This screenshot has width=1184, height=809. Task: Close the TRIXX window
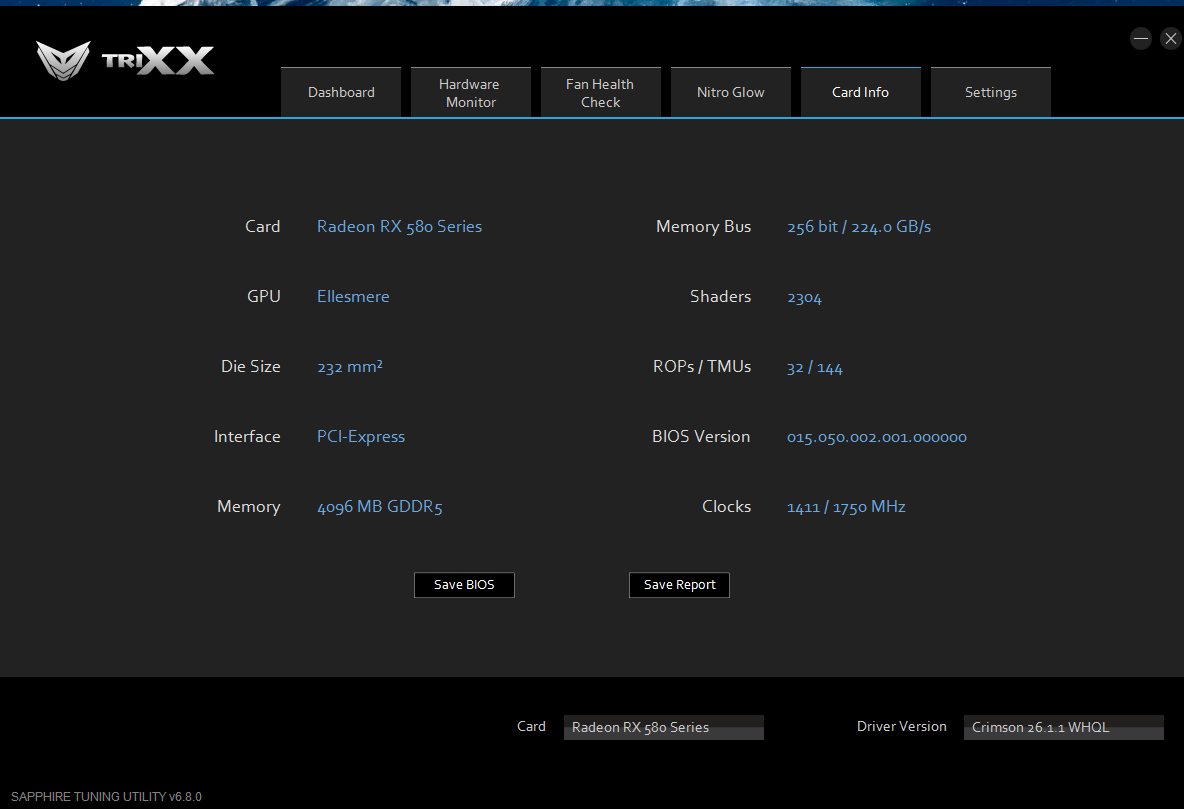pyautogui.click(x=1170, y=39)
